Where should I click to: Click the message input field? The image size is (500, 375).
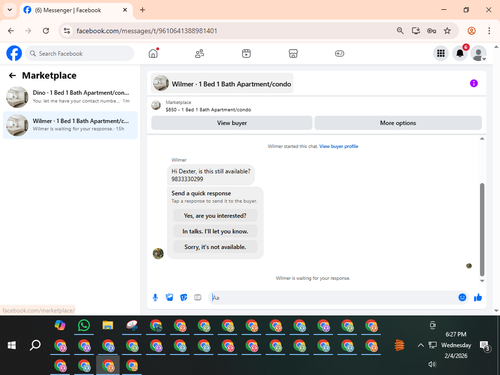(333, 297)
